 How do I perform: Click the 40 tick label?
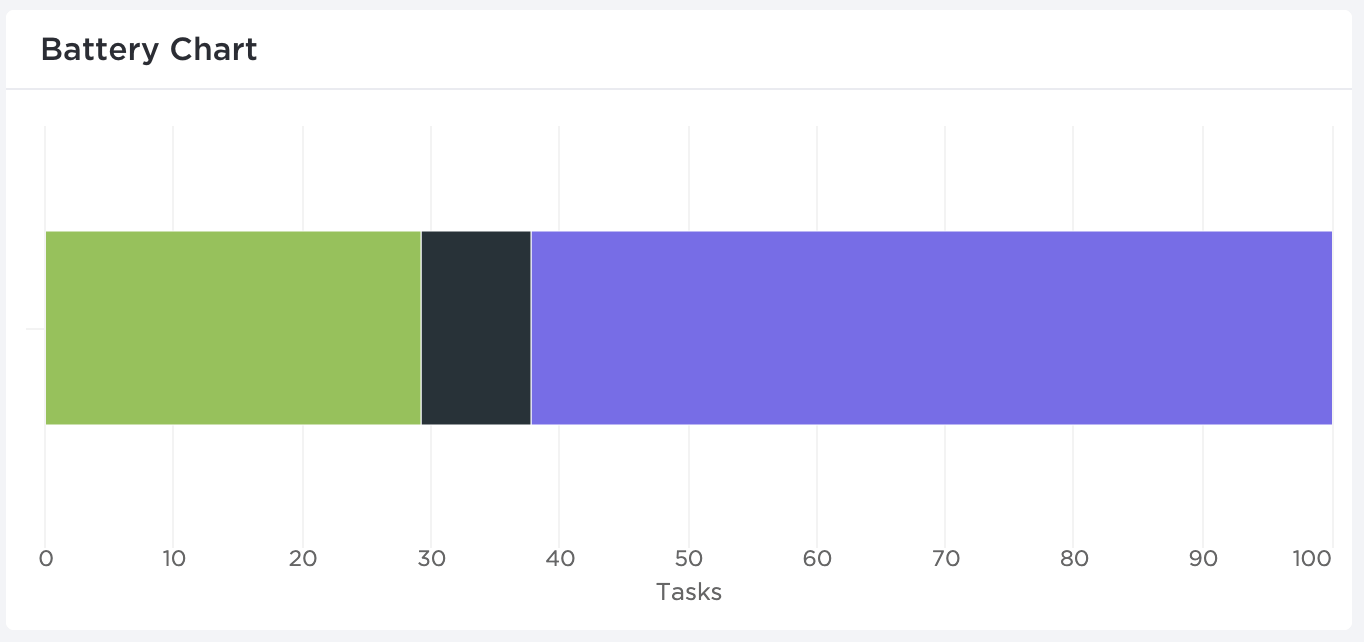560,559
